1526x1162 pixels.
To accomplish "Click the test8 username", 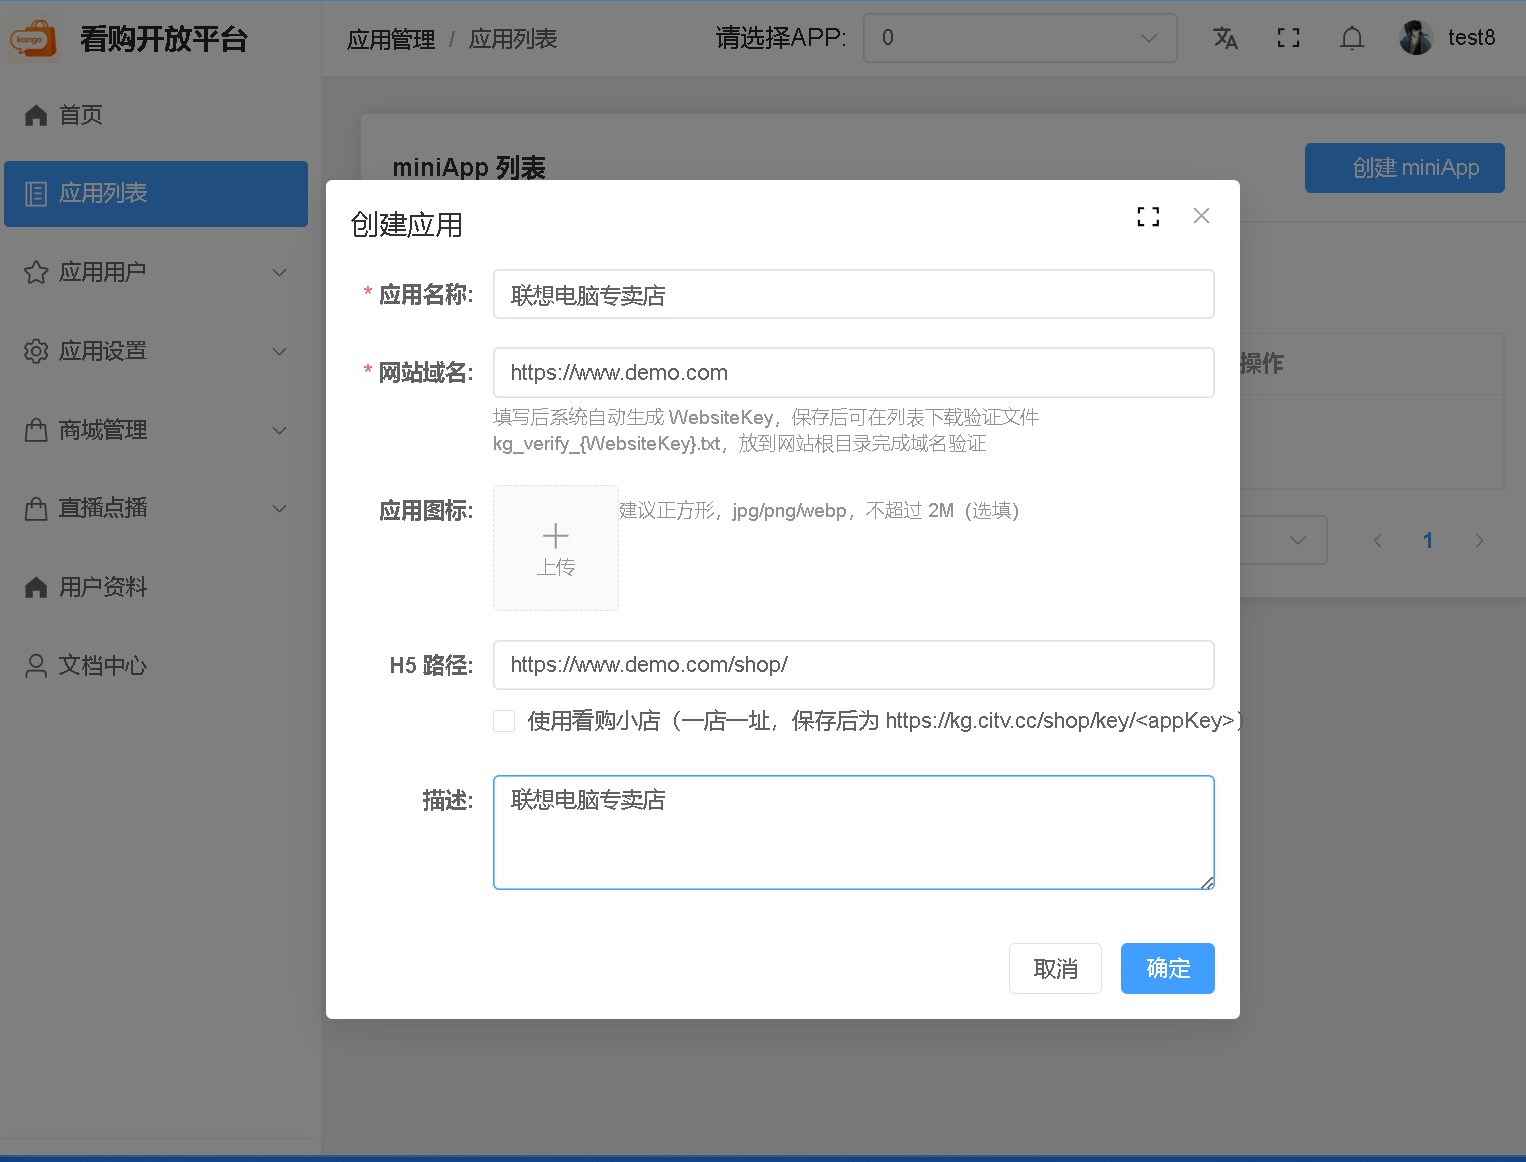I will [1471, 38].
